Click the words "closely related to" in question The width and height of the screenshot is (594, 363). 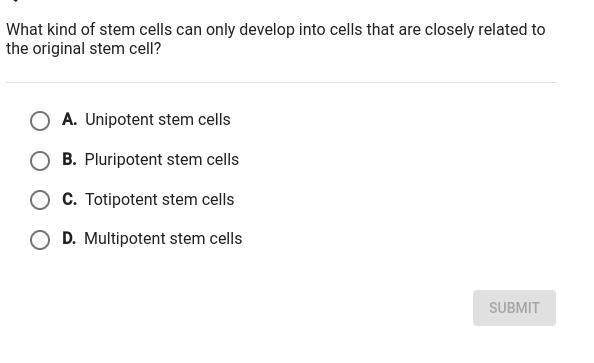coord(485,30)
